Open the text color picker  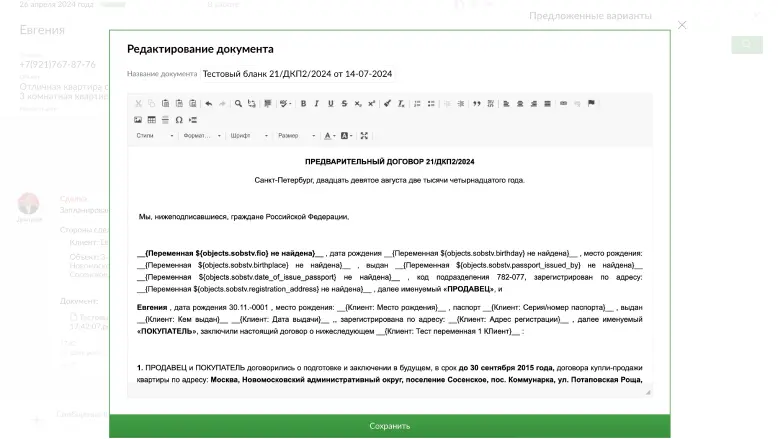coord(330,136)
